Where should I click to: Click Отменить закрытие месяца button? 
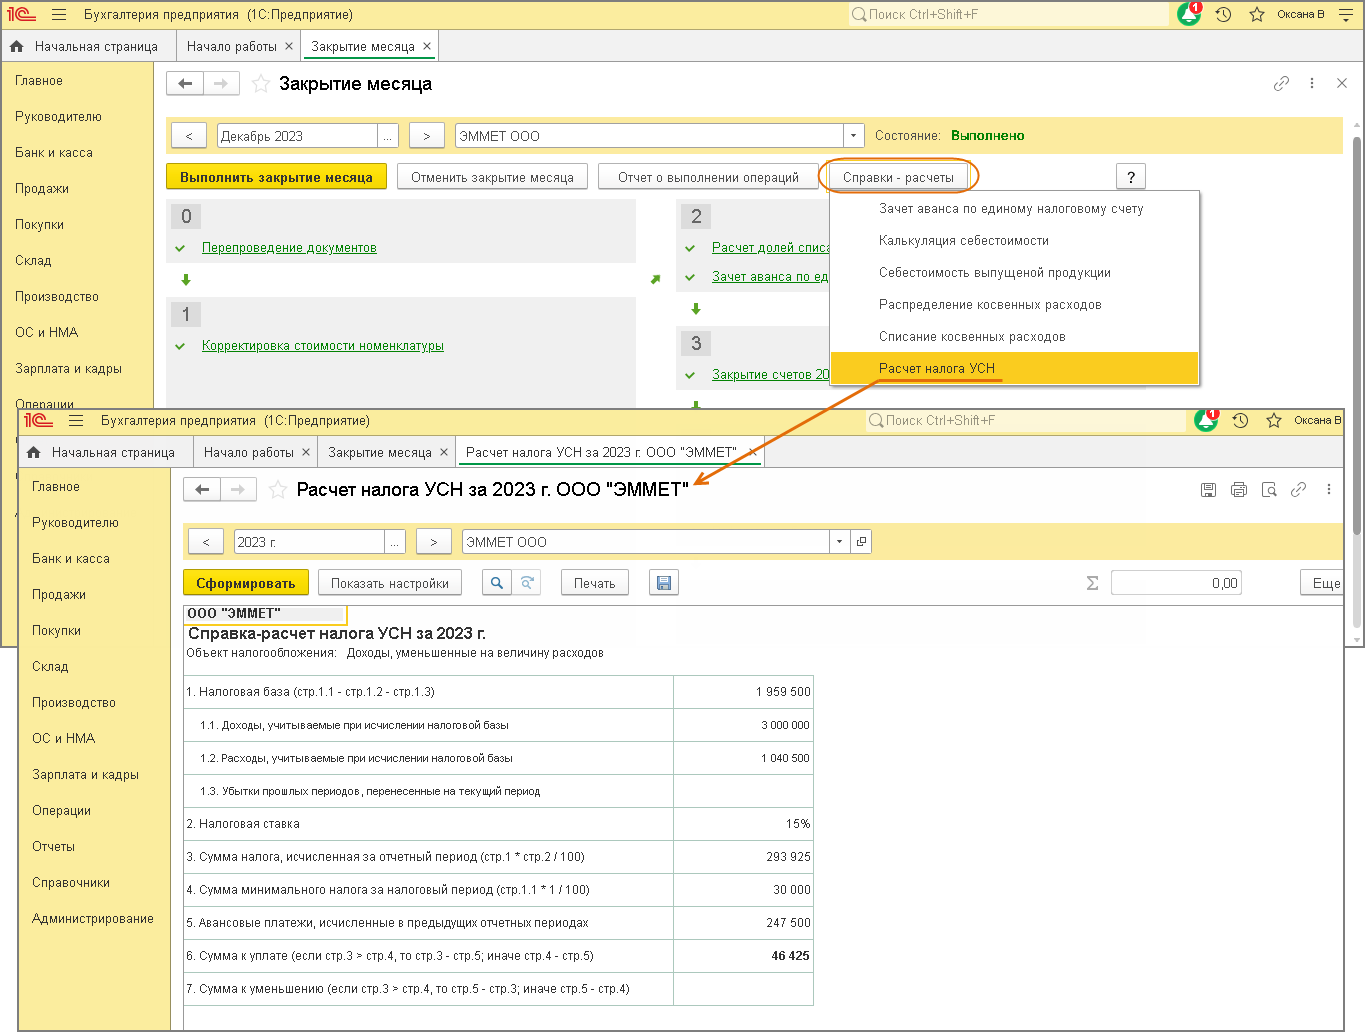pos(492,177)
